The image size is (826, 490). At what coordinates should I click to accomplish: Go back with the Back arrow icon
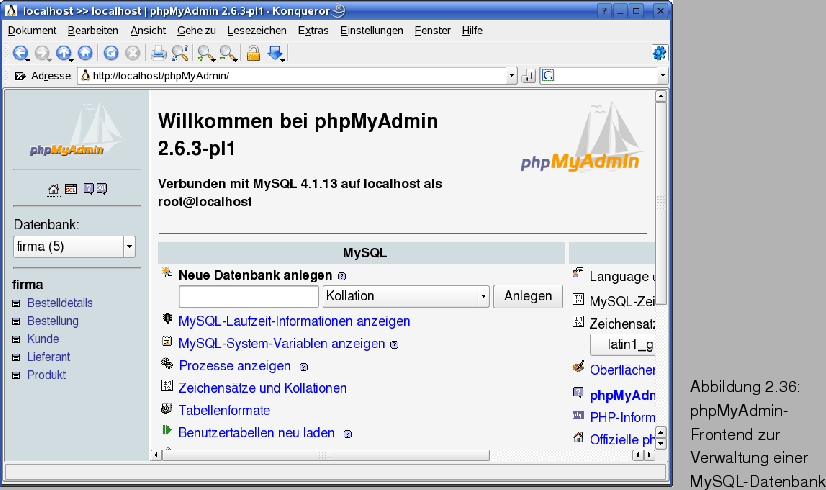point(21,53)
